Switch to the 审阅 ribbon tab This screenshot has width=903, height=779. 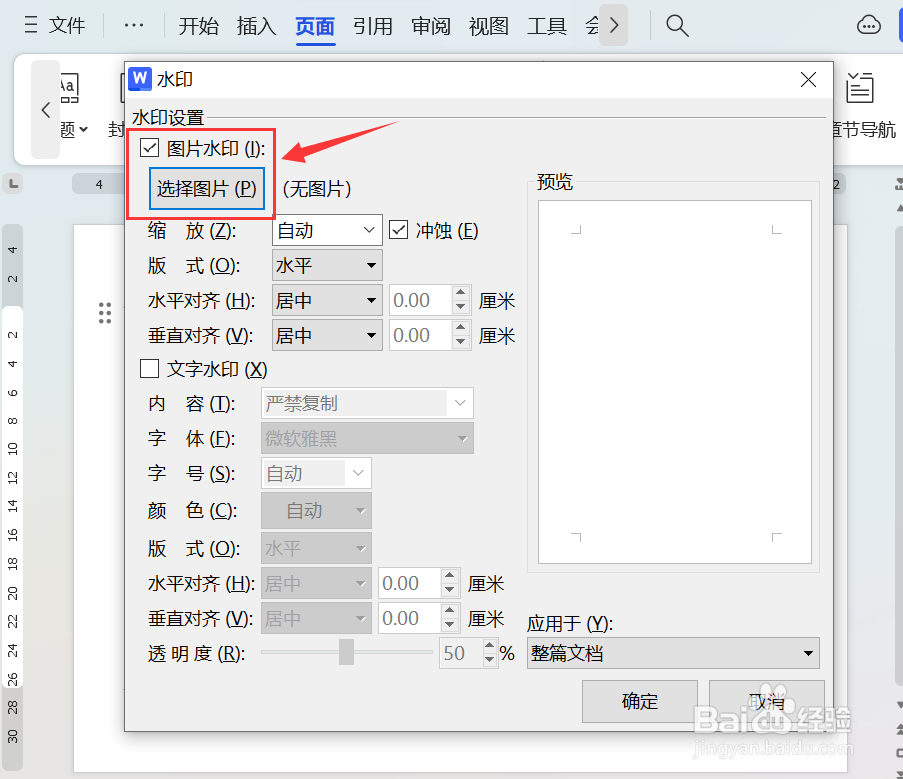tap(430, 26)
